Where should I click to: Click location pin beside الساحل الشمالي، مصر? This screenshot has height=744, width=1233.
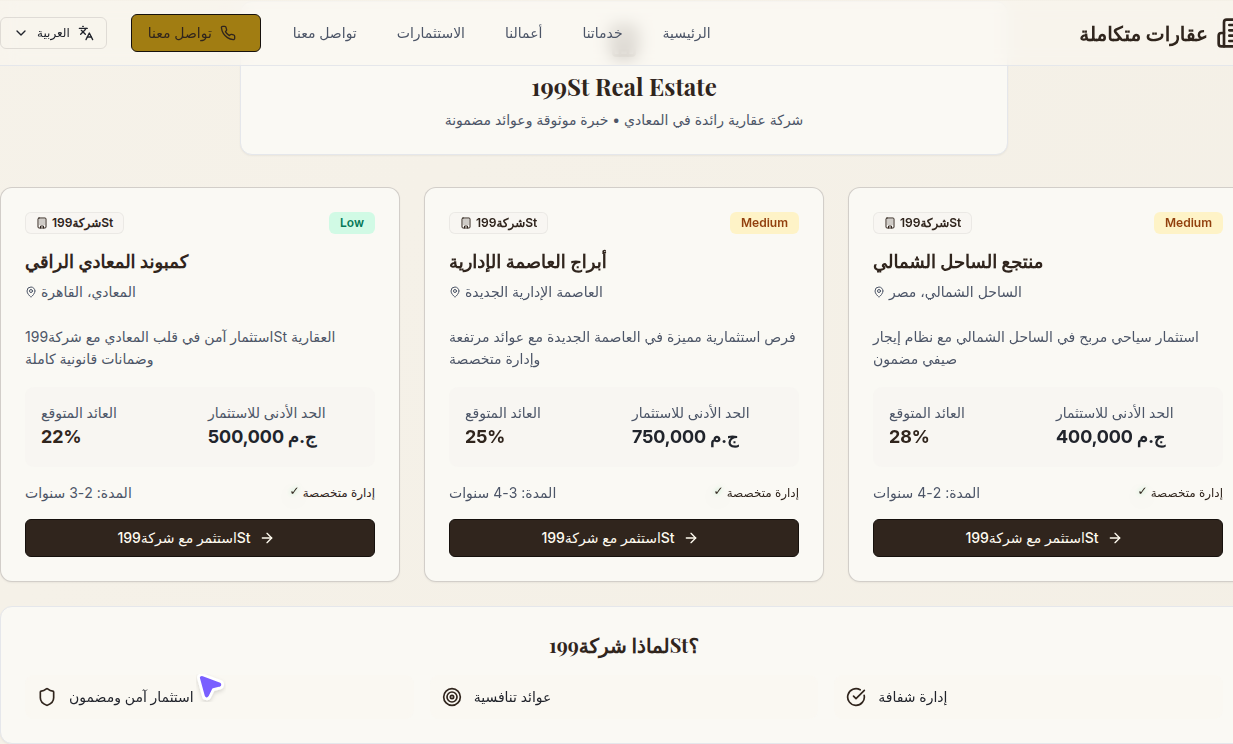[x=879, y=292]
